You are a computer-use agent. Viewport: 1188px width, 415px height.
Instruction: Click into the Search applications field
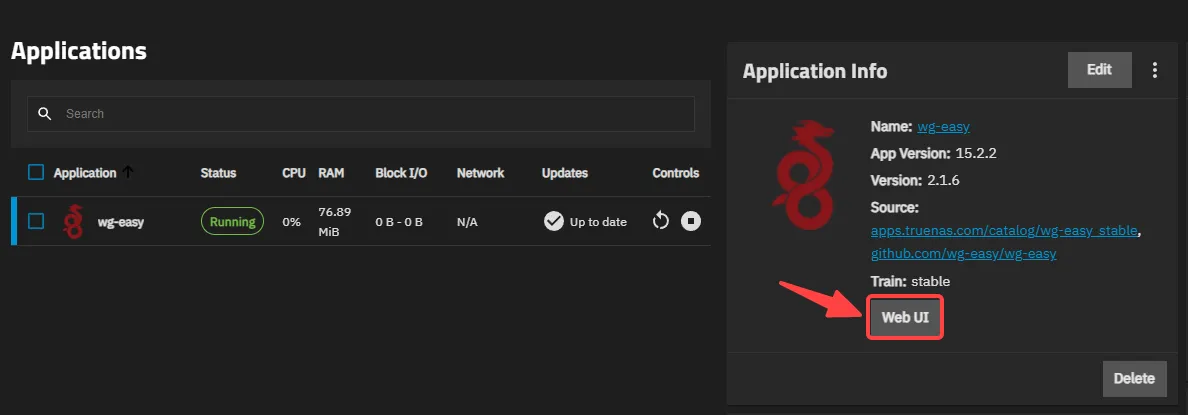click(361, 114)
